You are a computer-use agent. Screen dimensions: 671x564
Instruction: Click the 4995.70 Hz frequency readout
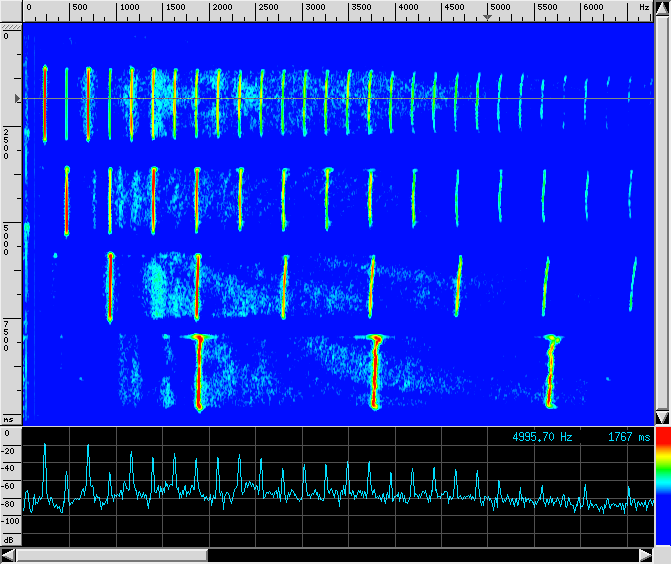pos(542,437)
